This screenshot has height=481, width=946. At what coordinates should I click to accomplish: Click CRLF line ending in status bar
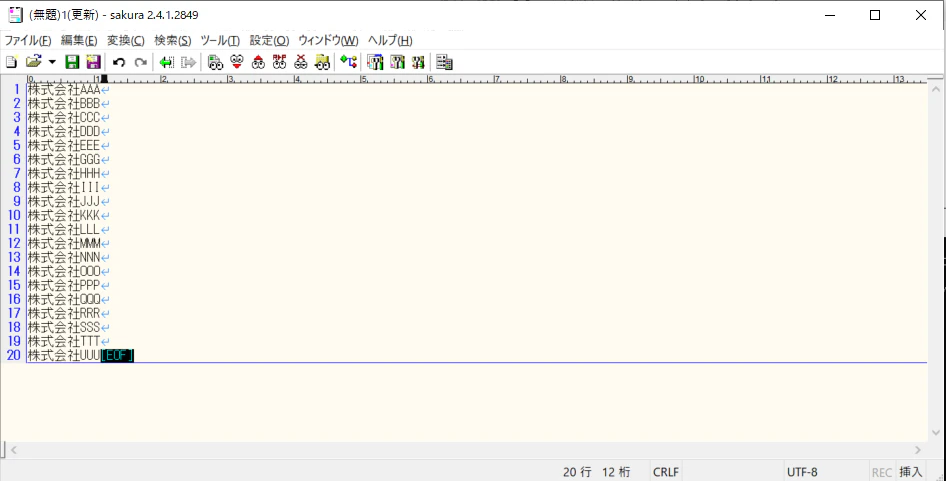click(665, 472)
